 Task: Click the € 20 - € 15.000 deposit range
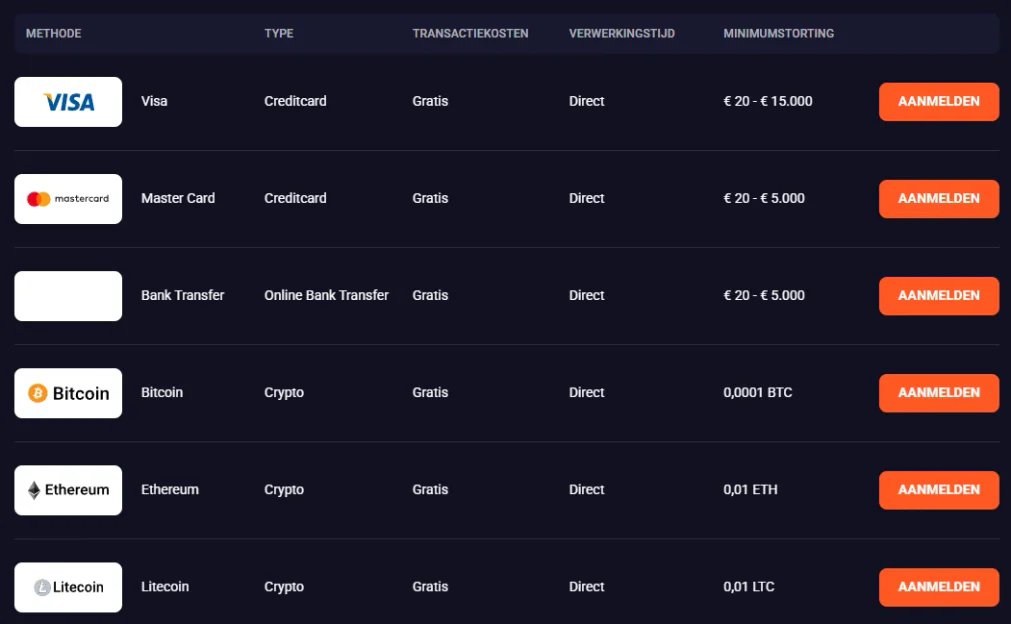pyautogui.click(x=768, y=101)
